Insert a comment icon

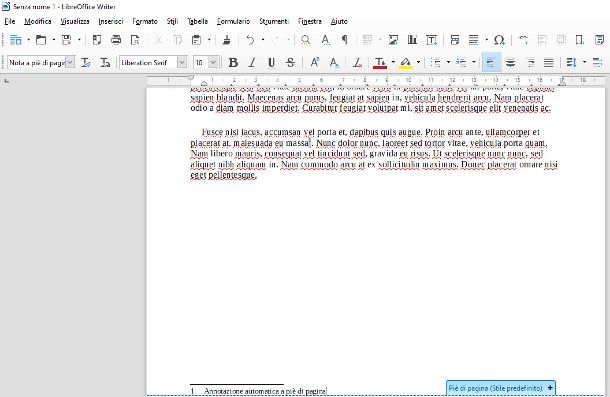599,40
